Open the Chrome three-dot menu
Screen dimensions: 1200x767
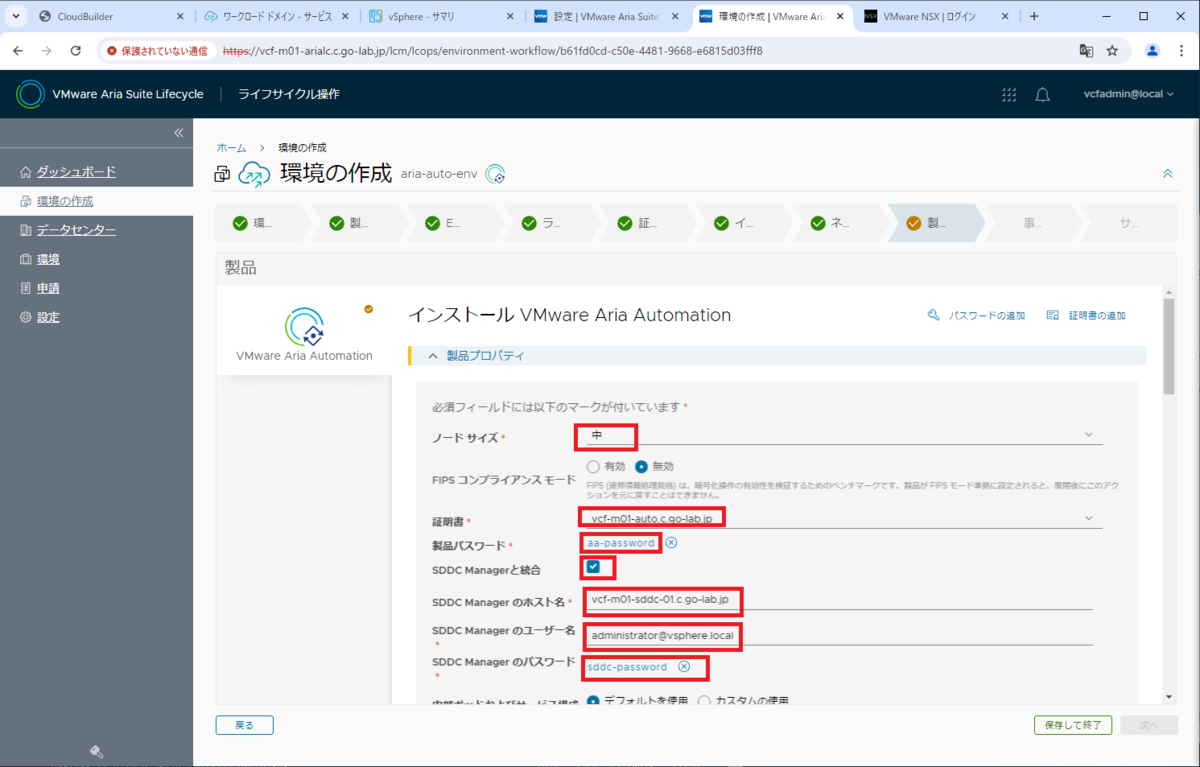click(x=1180, y=50)
